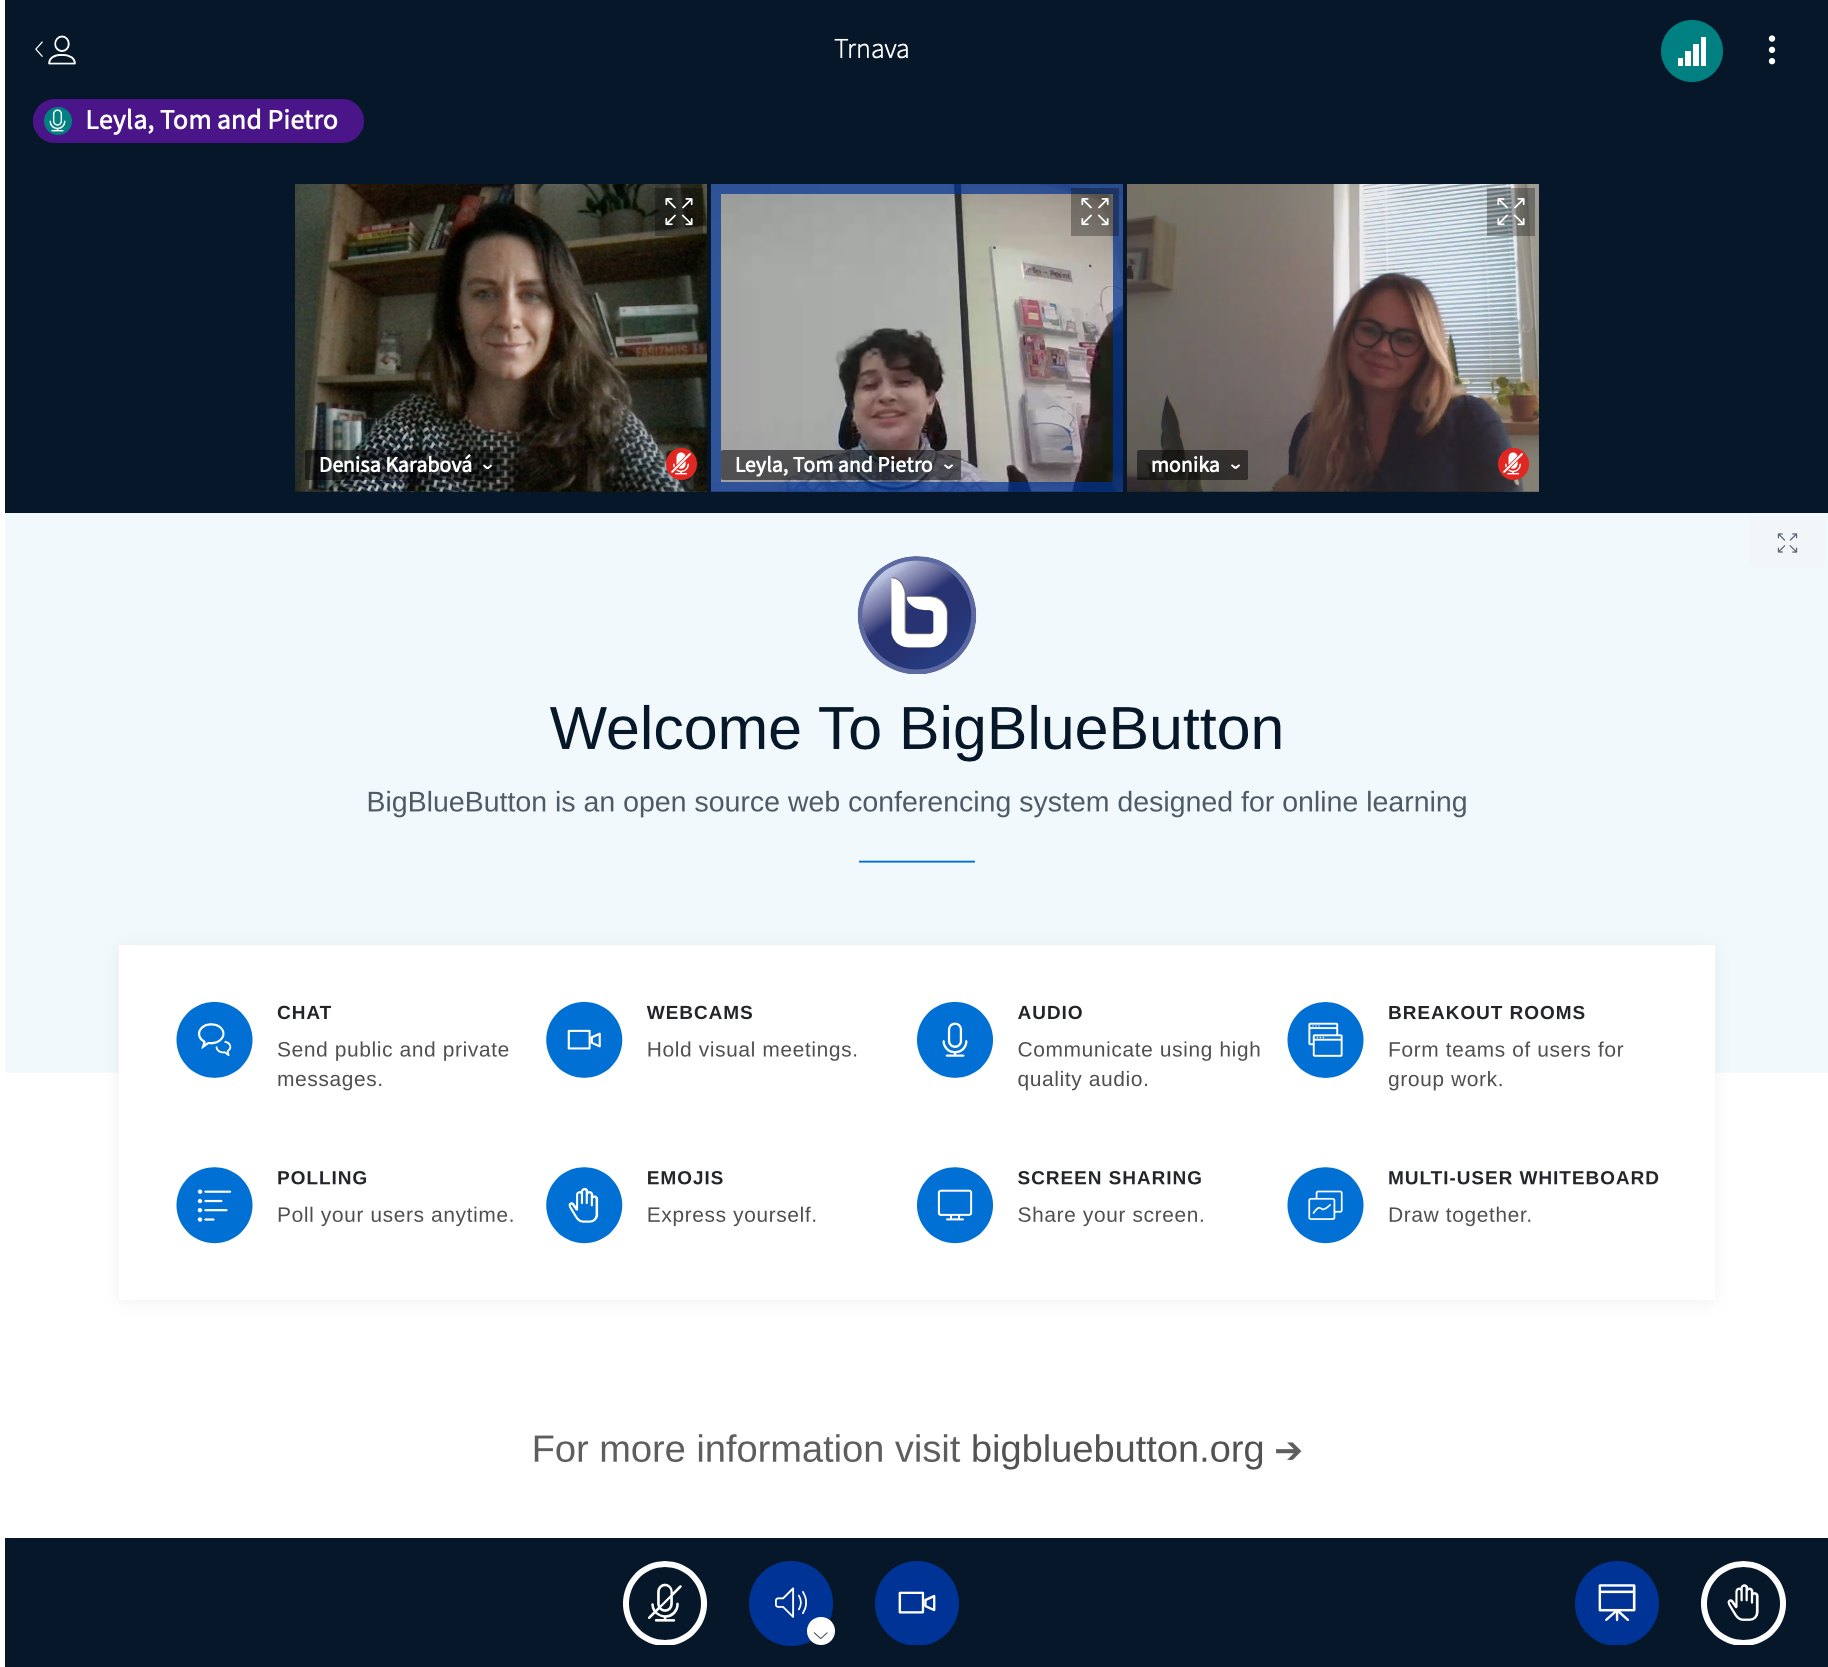Click the Leyla, Tom and Pietro talking indicator
Viewport: 1828px width, 1667px height.
click(198, 121)
